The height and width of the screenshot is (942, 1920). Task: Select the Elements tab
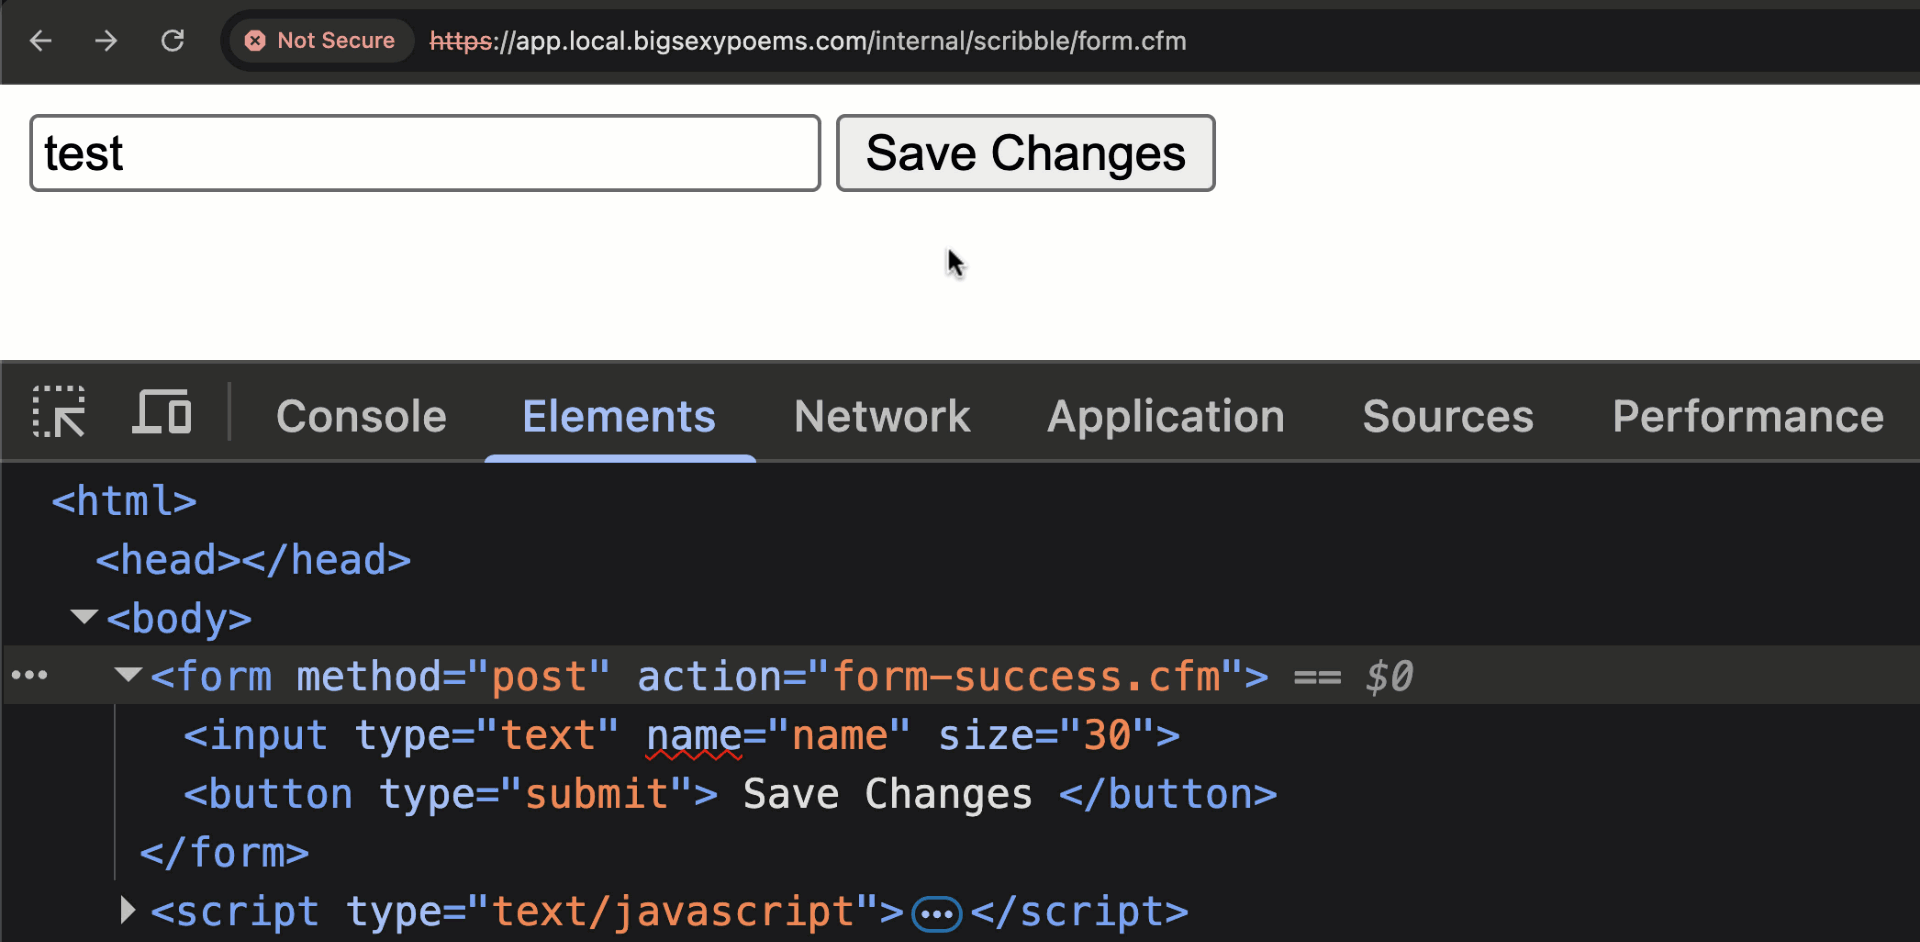coord(618,415)
